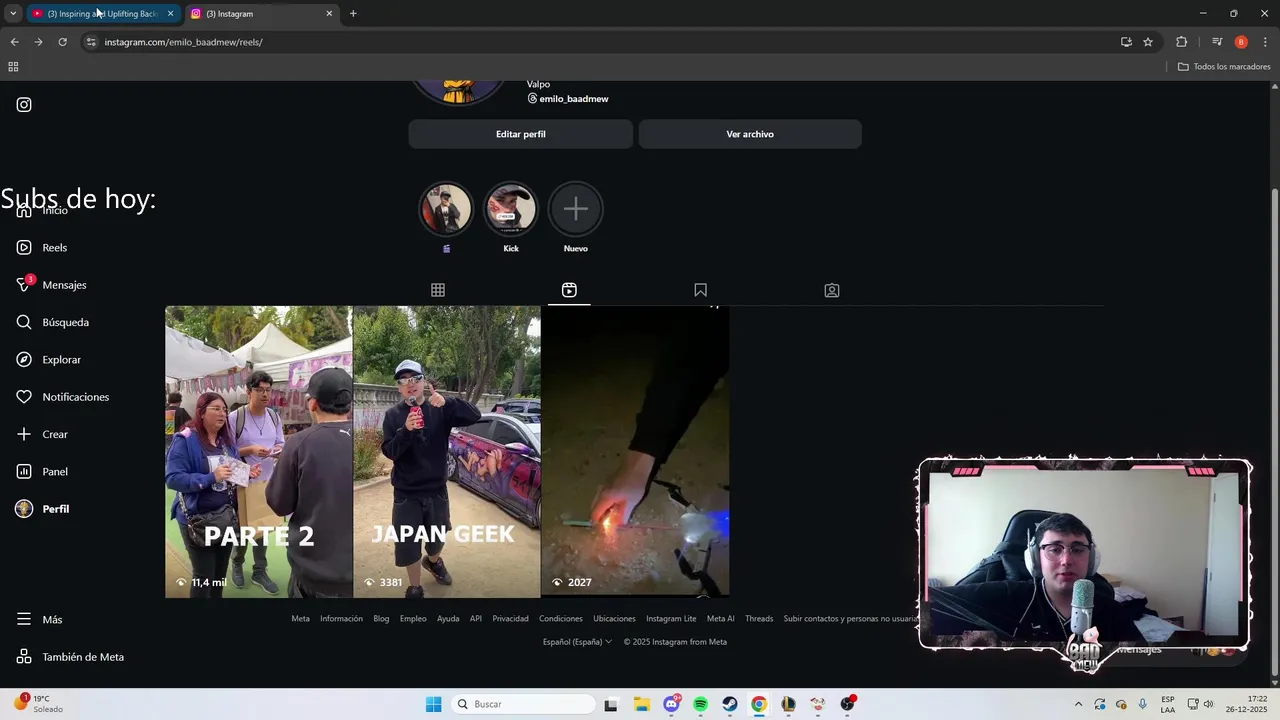Click the Editar perfil button
Viewport: 1280px width, 720px height.
[521, 134]
